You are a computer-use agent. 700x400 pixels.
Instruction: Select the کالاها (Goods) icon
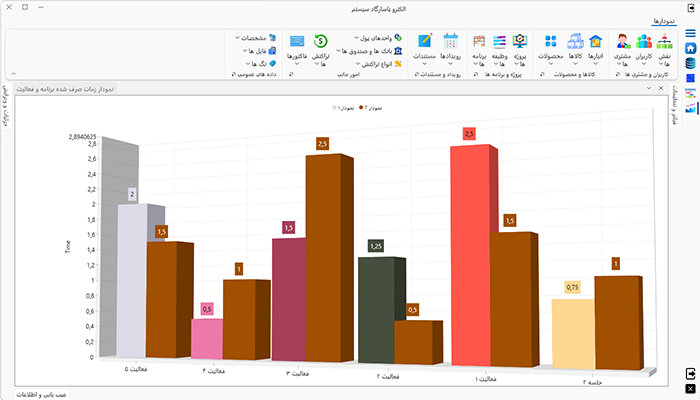[x=575, y=46]
